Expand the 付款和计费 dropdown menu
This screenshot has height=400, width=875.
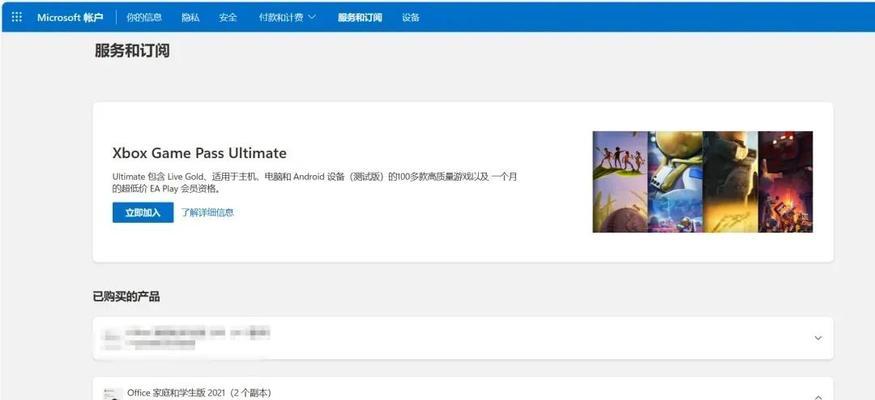(287, 17)
